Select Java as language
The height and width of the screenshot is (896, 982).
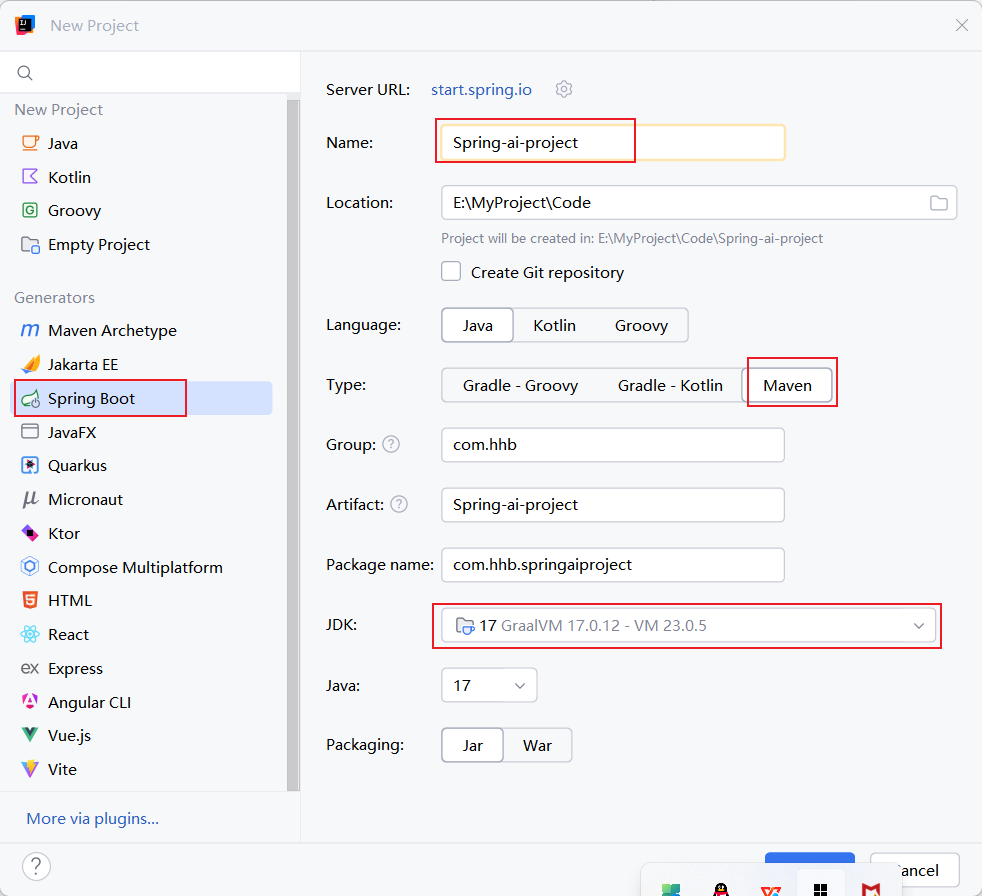(477, 325)
